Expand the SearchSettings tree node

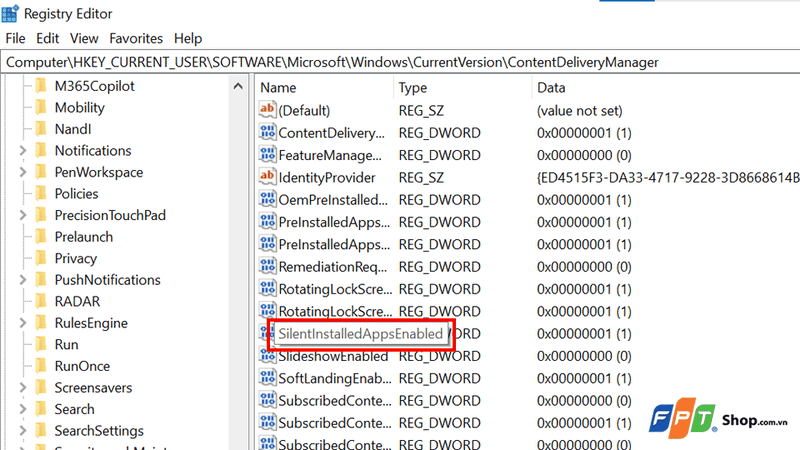[23, 431]
